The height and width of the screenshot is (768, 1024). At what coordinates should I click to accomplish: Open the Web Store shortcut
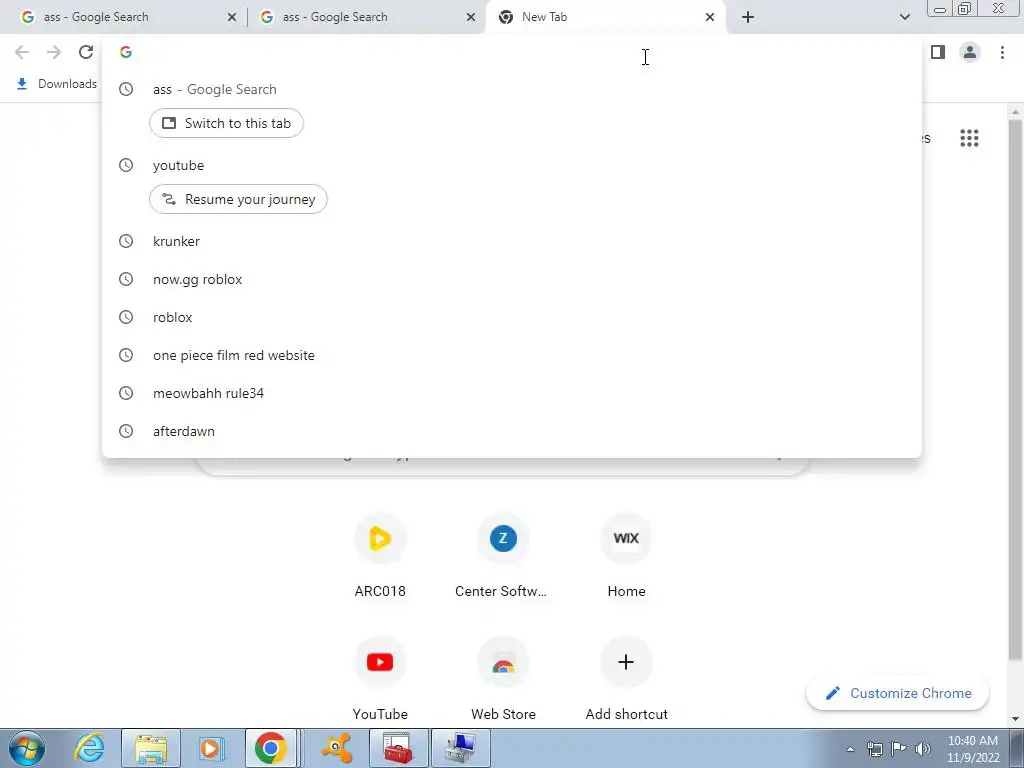click(502, 679)
